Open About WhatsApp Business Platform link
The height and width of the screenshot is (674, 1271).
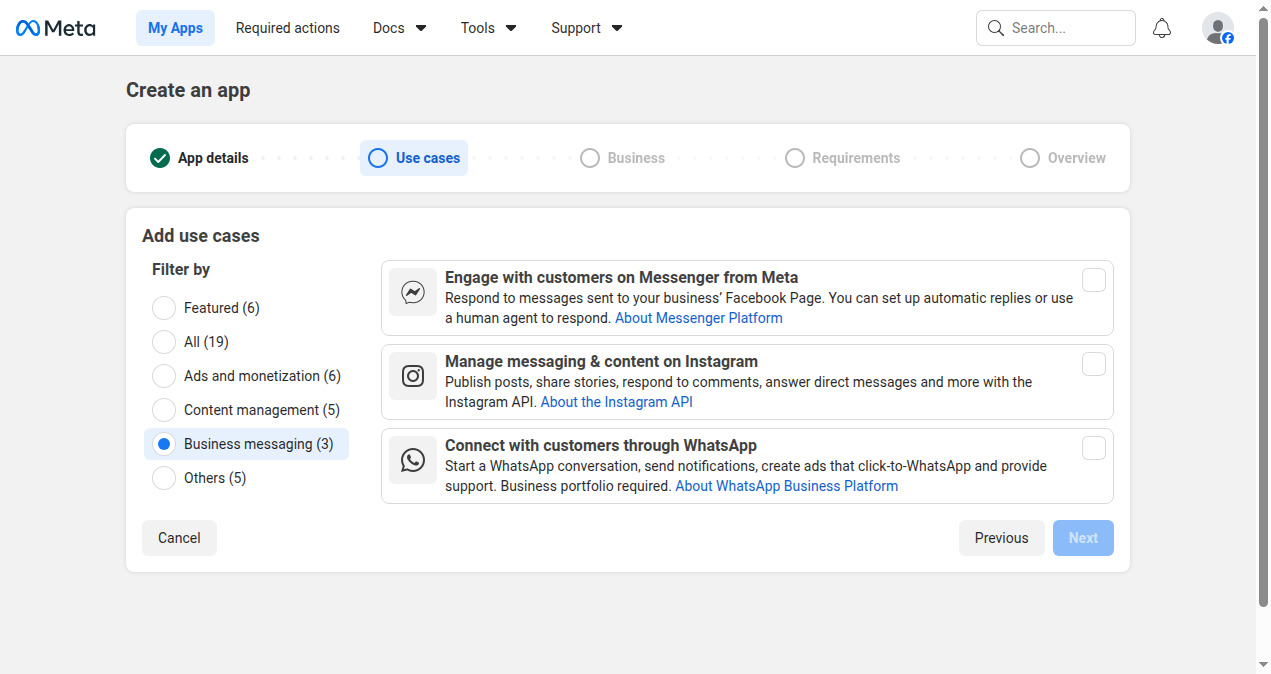[x=786, y=486]
